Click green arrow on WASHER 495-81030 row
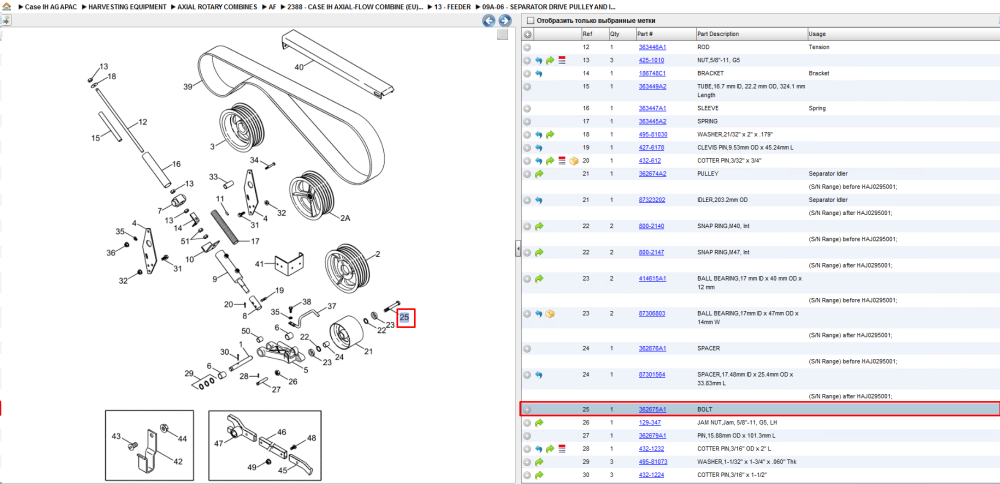This screenshot has width=1000, height=484. (550, 135)
